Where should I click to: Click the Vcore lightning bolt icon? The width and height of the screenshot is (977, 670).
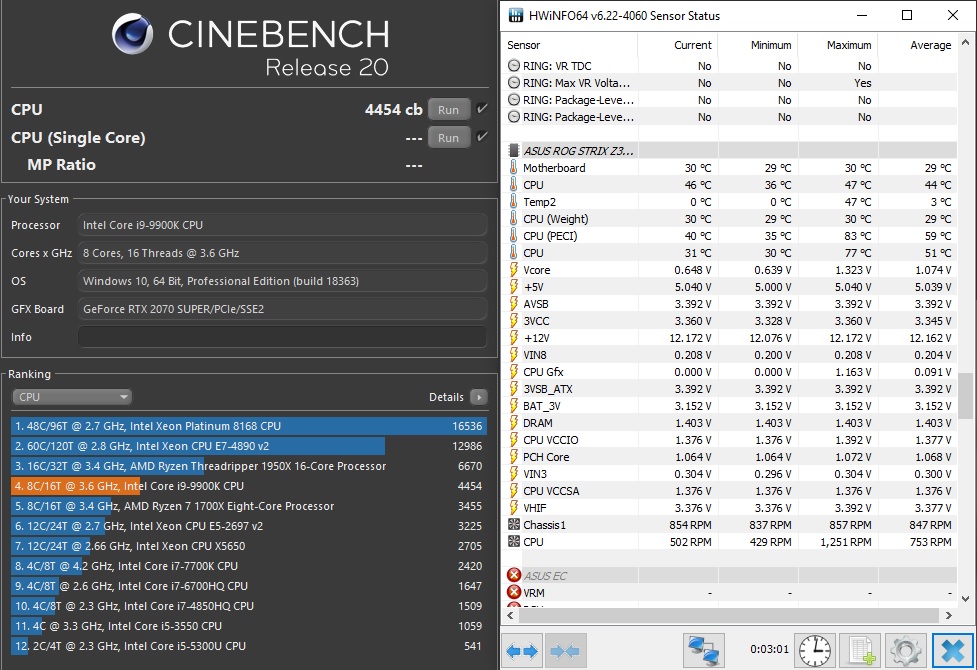pos(514,270)
